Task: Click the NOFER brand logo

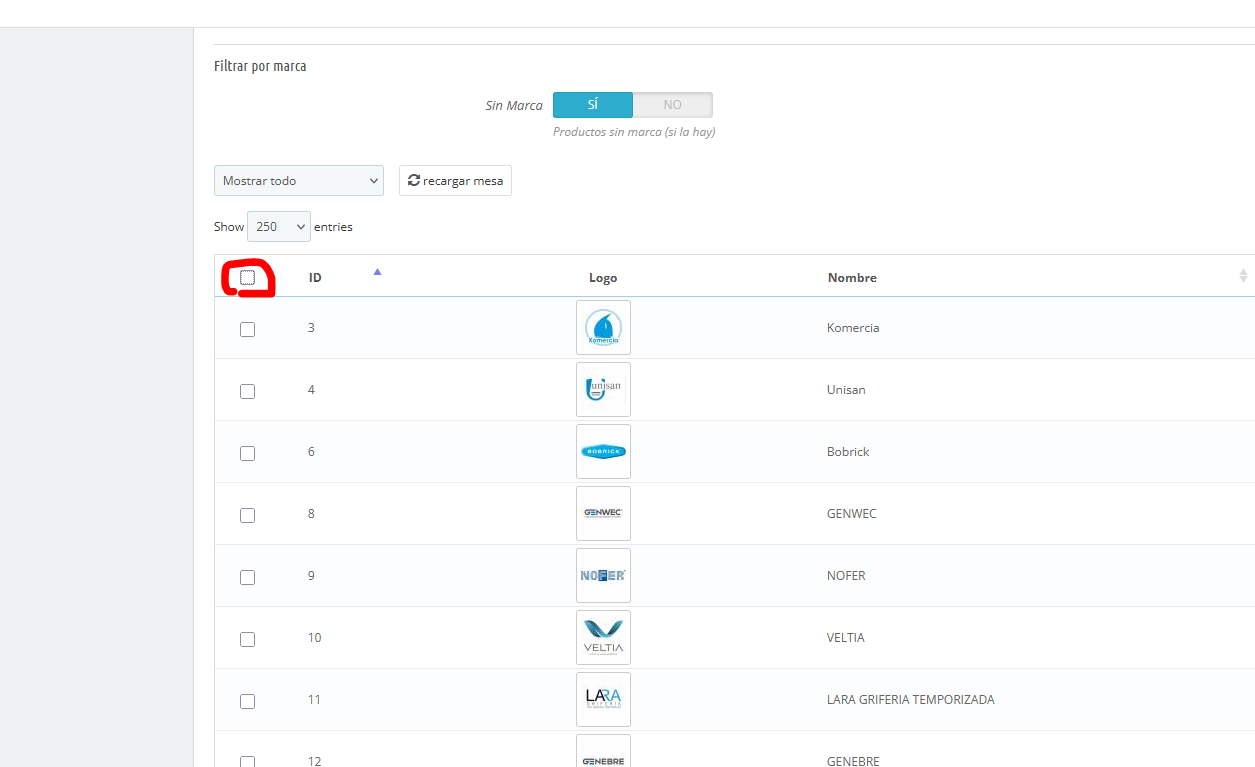Action: [603, 575]
